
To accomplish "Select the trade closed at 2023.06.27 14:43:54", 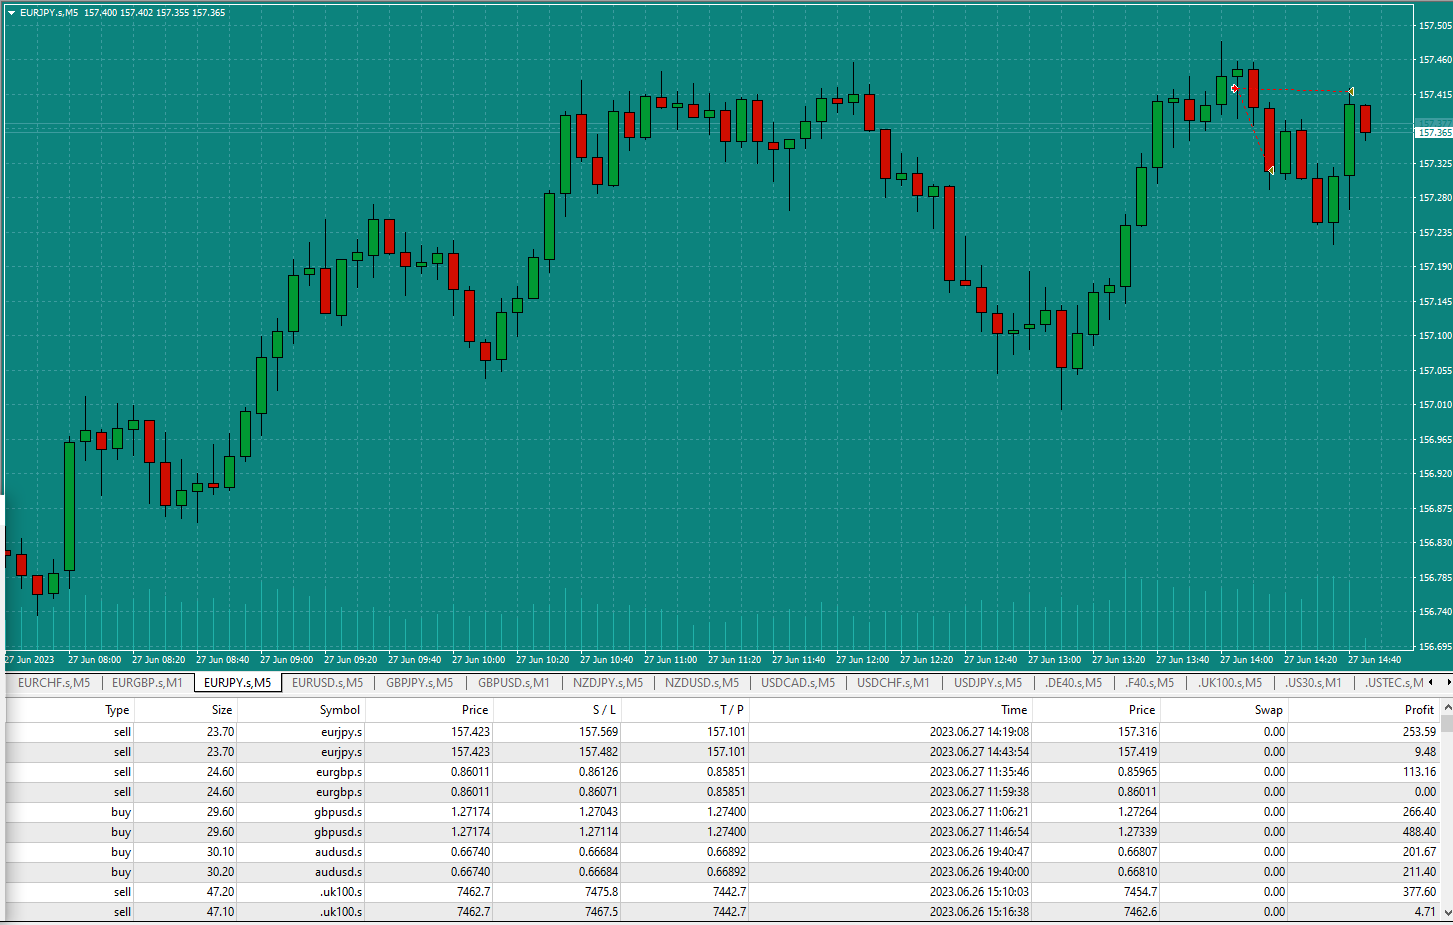I will pyautogui.click(x=722, y=752).
